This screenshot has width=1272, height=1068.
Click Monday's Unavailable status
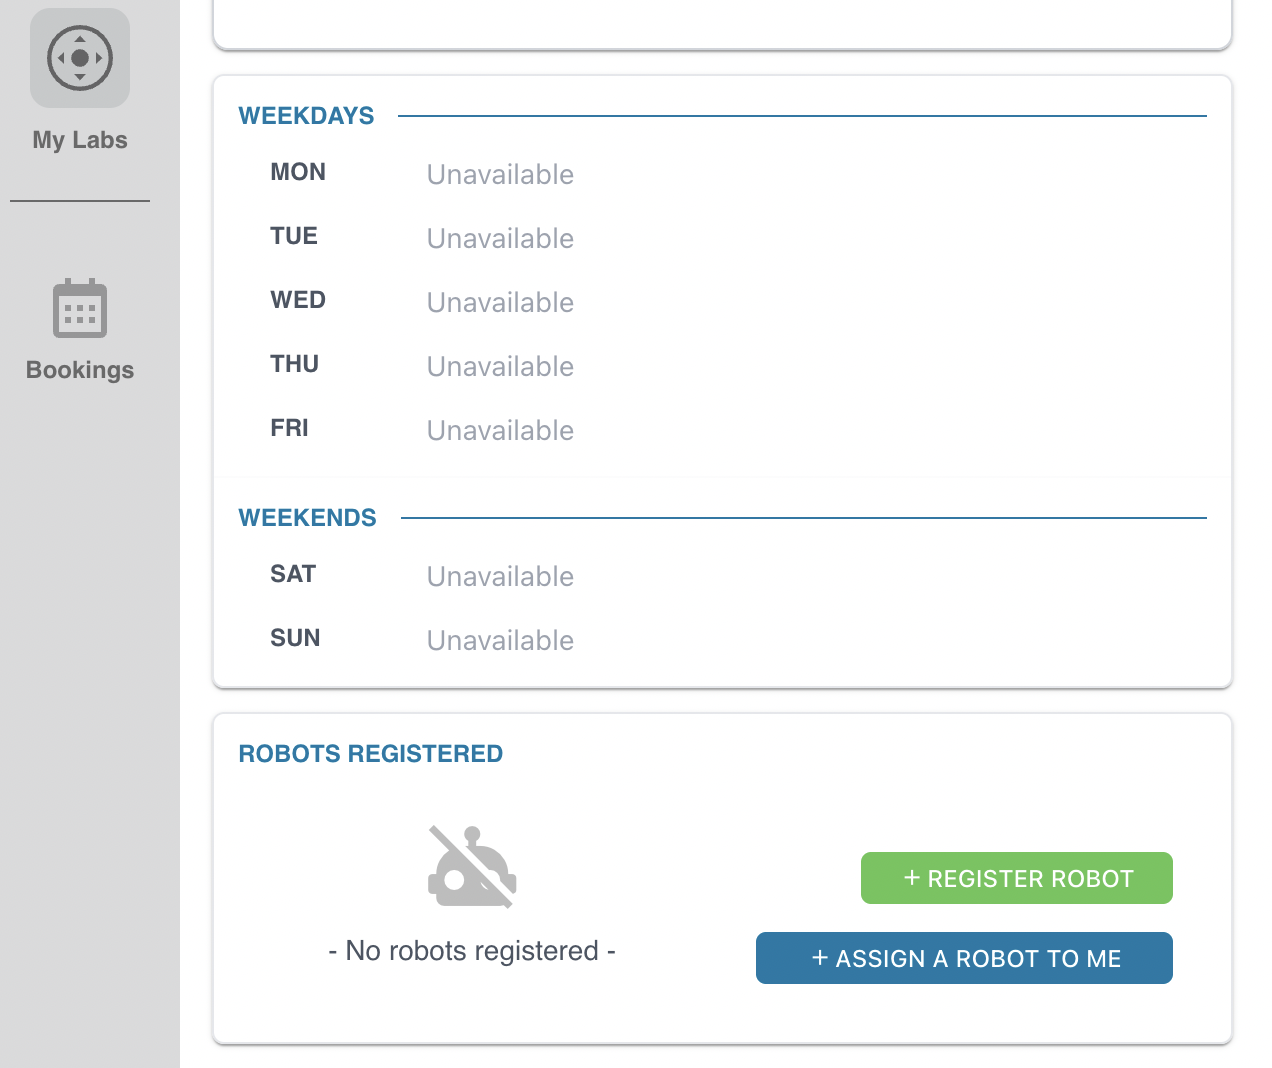[x=500, y=175]
